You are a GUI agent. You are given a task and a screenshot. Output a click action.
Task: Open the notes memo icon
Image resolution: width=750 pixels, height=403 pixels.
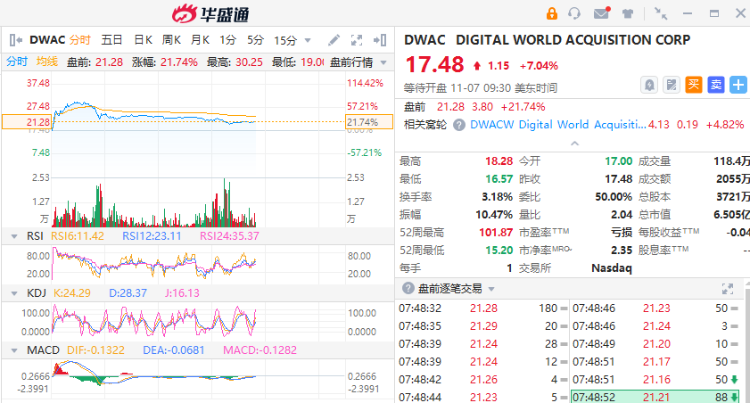pyautogui.click(x=672, y=85)
